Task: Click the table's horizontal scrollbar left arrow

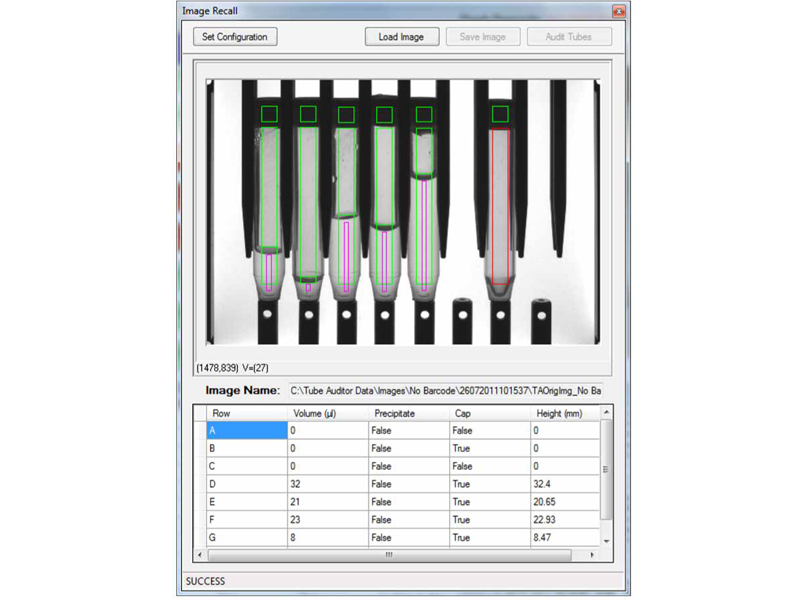Action: pos(200,554)
